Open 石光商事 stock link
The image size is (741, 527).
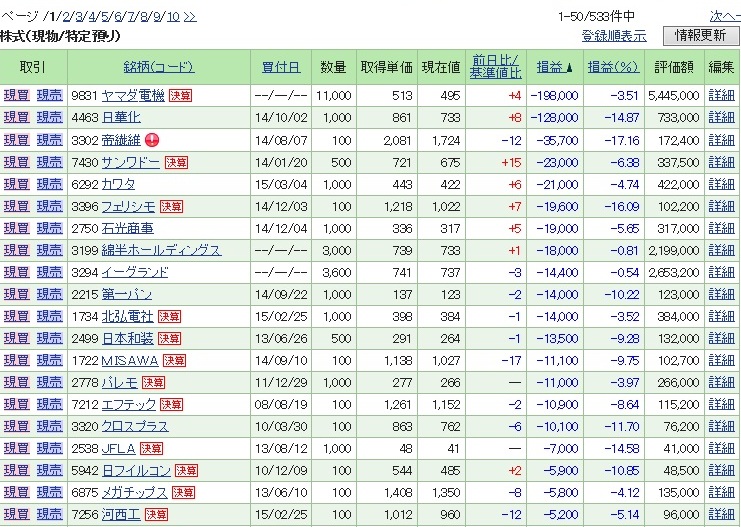[x=128, y=228]
